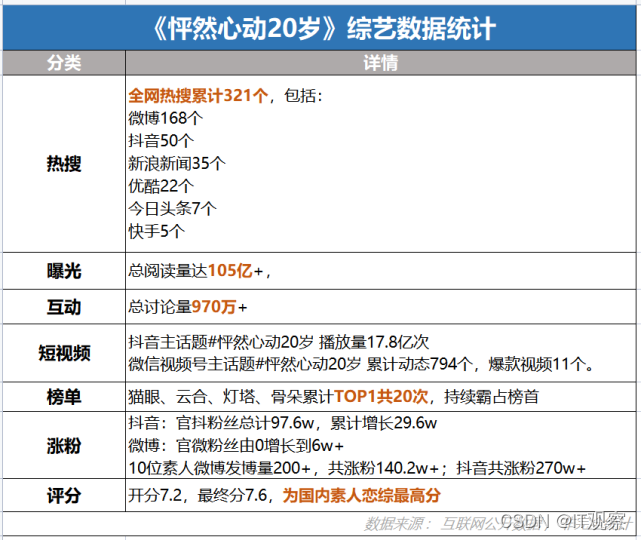
Task: Click the cell 总阅读量达105亿+
Action: [381, 271]
